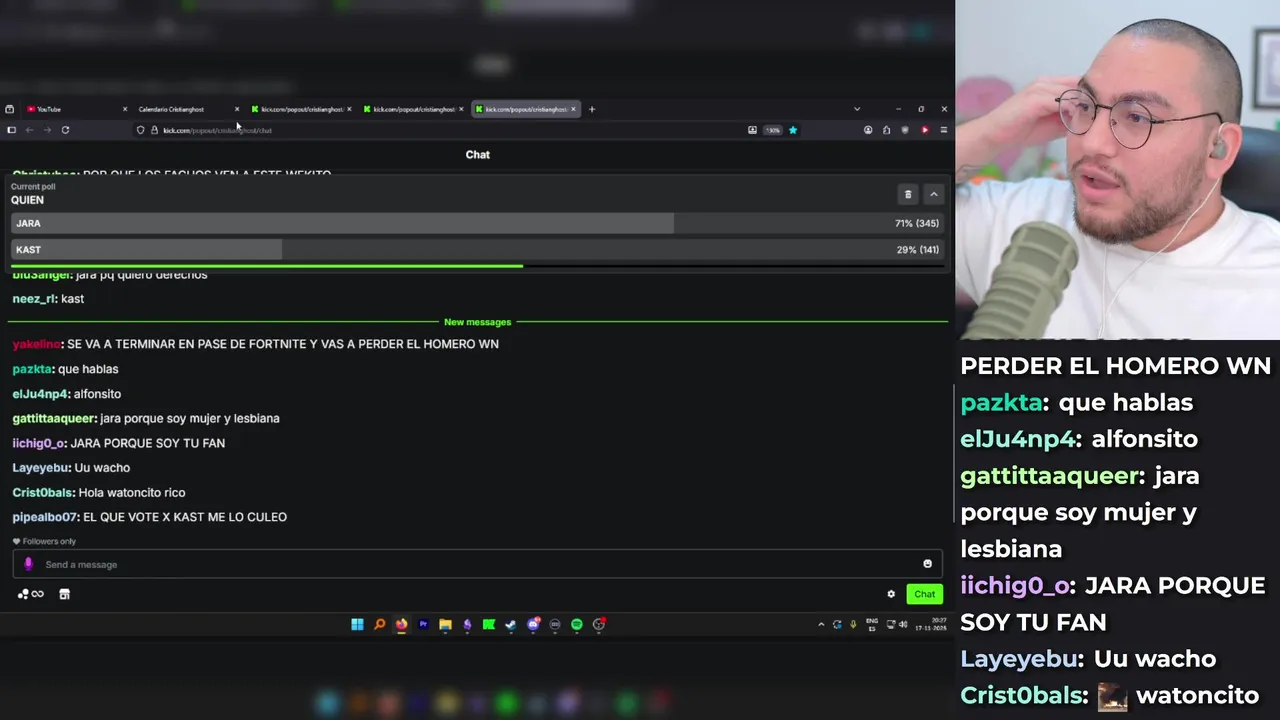Open the Windows Start menu

click(357, 624)
